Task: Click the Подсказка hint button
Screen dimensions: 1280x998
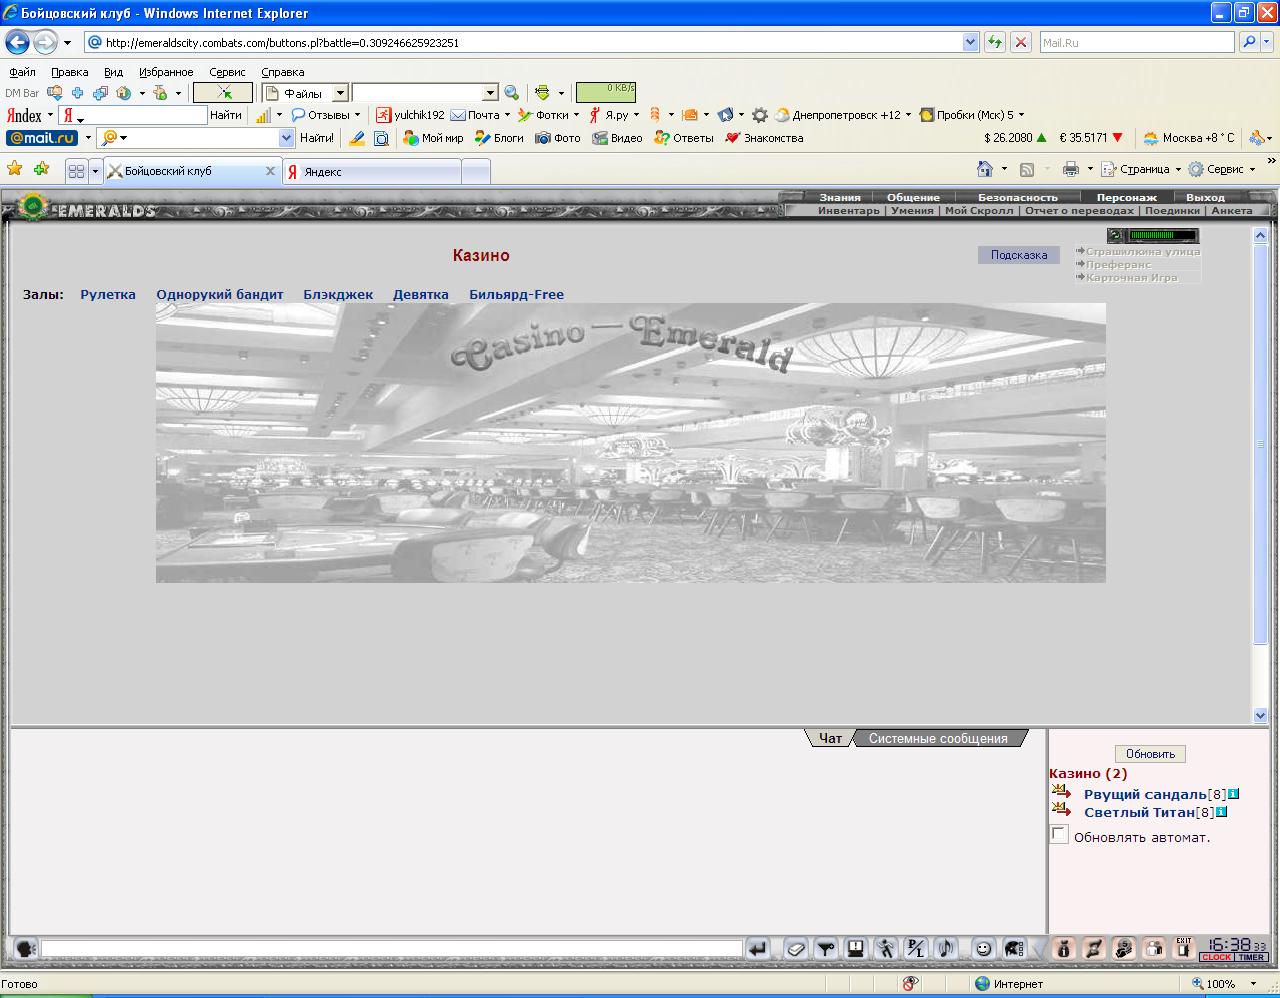Action: [x=1018, y=255]
